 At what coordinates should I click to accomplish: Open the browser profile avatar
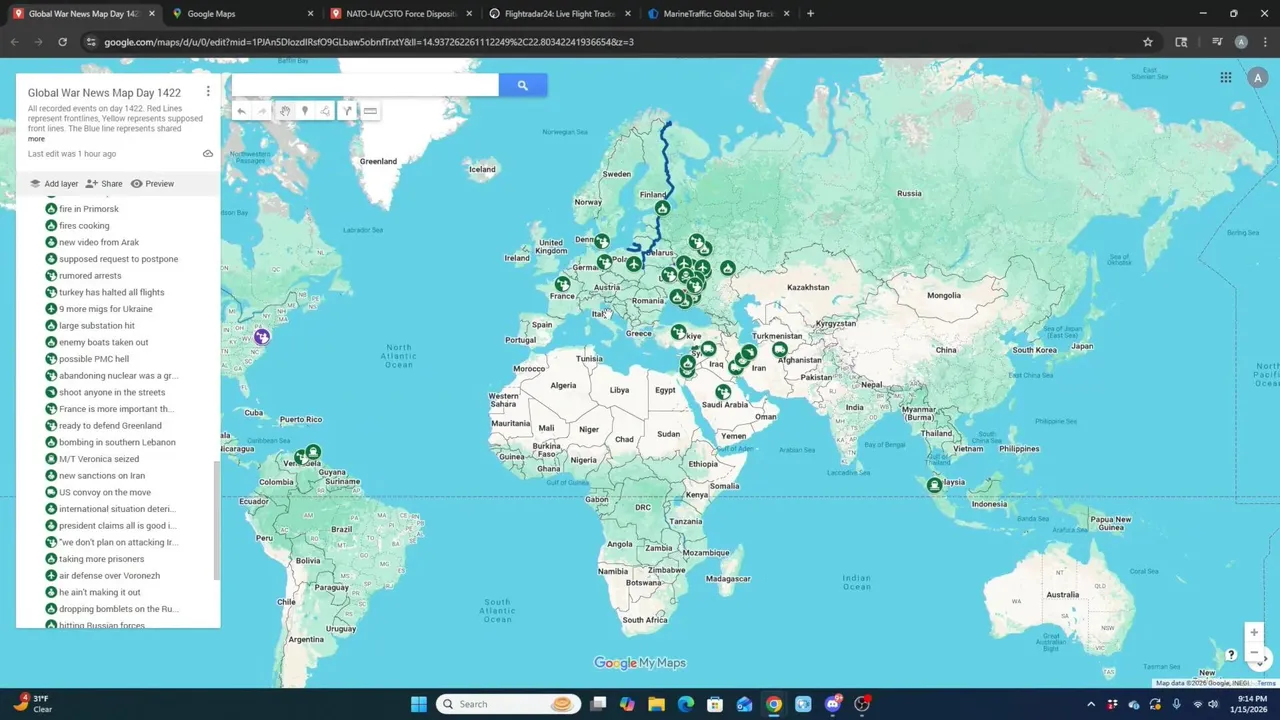point(1241,42)
